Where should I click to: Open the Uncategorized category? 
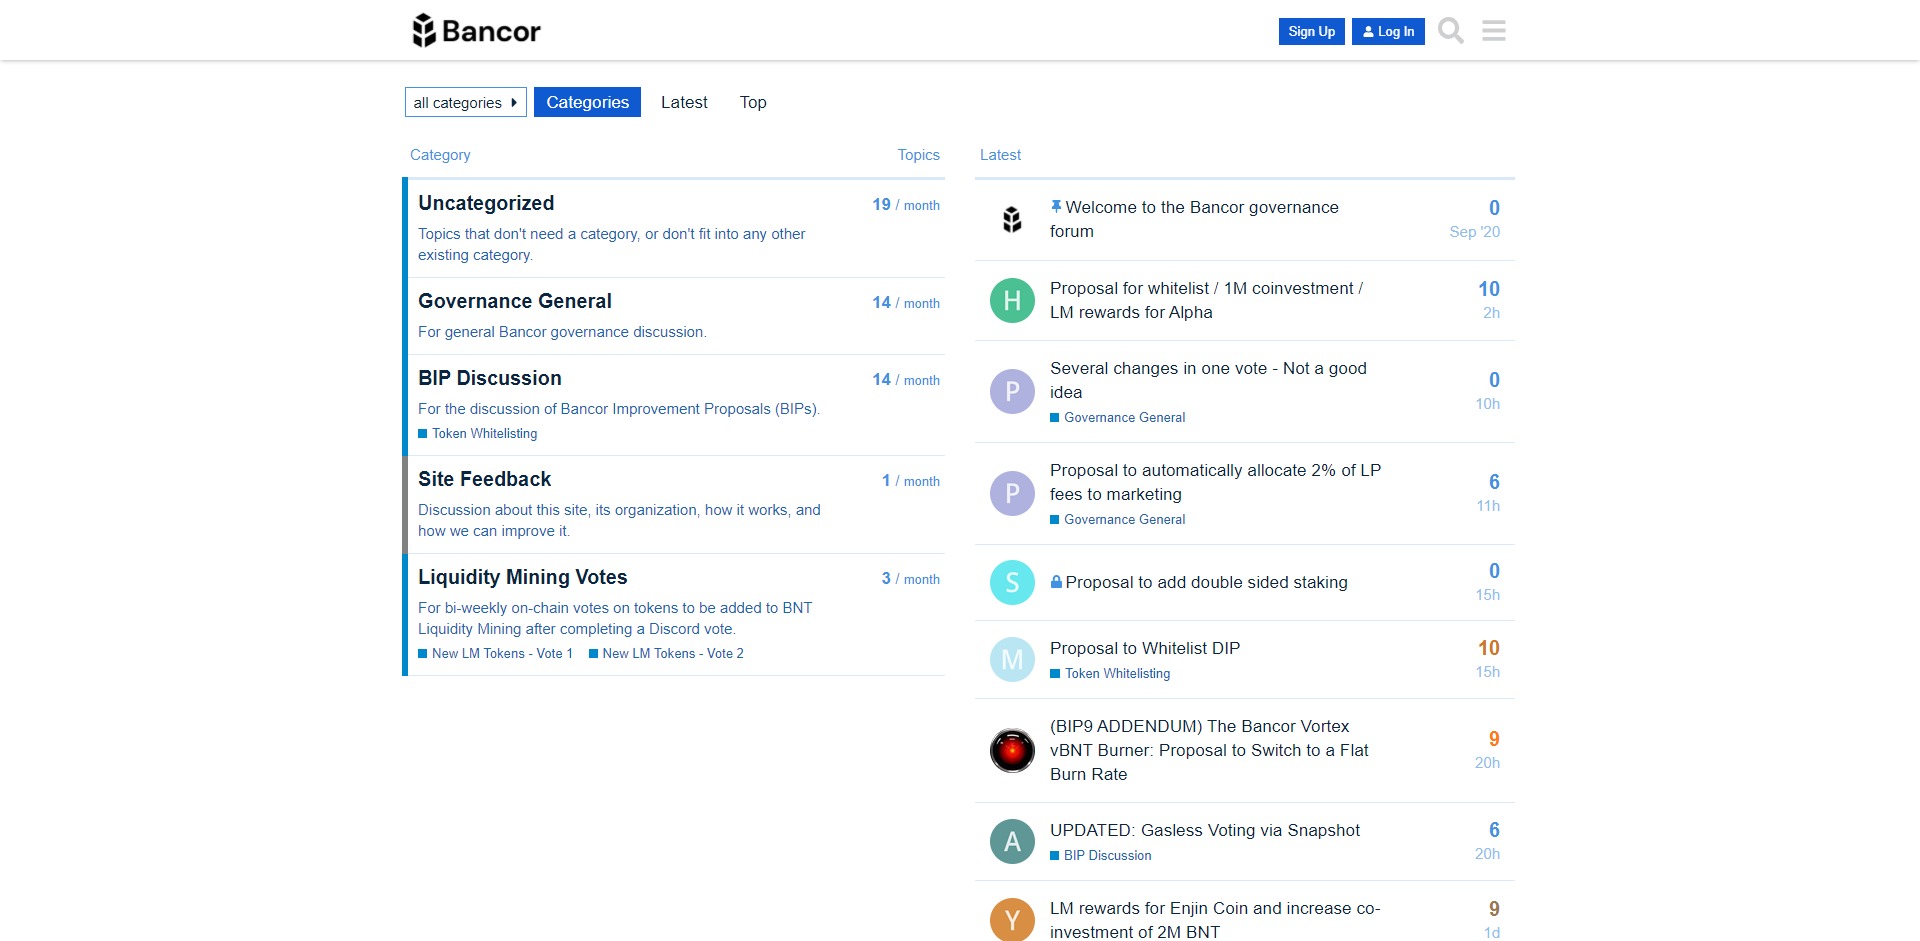coord(486,203)
